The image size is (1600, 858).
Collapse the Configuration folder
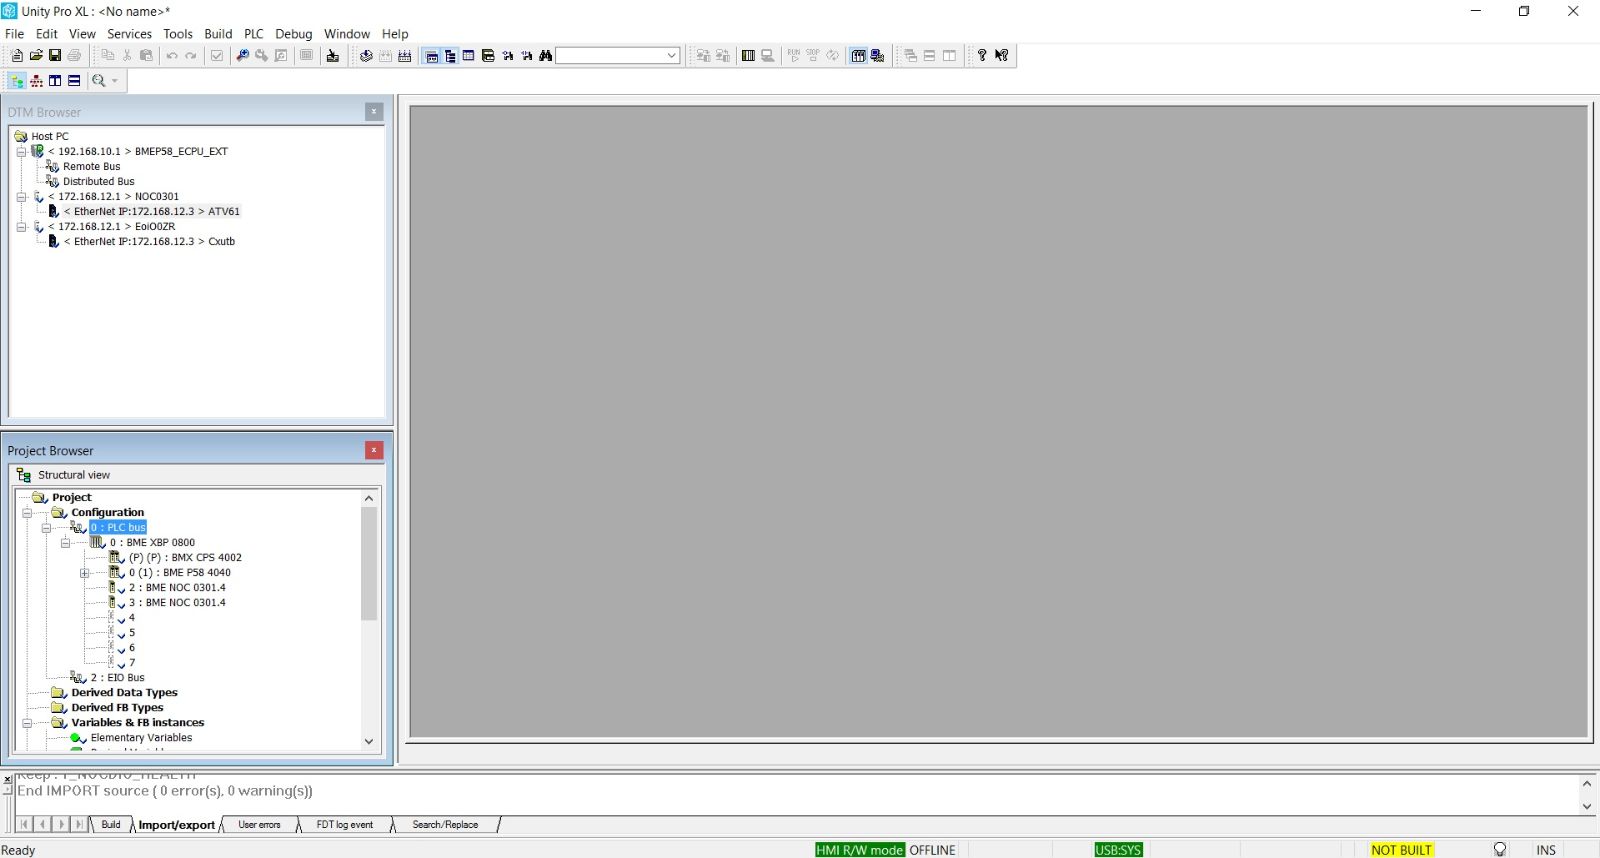[x=27, y=513]
